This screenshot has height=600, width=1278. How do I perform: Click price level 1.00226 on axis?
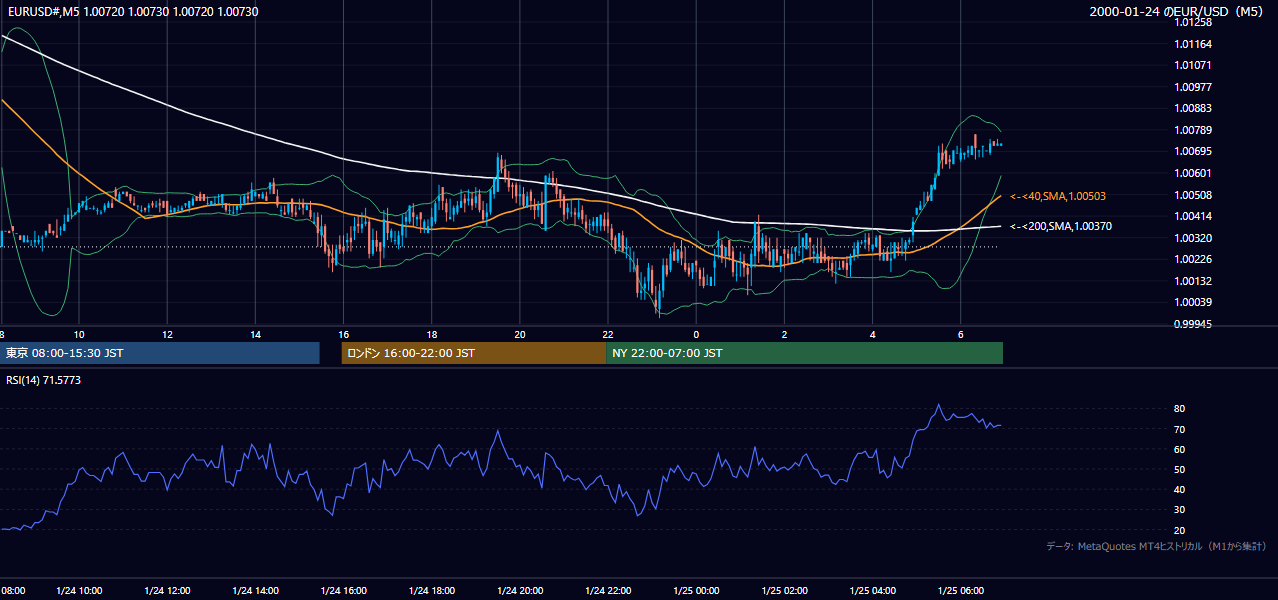[x=1193, y=259]
